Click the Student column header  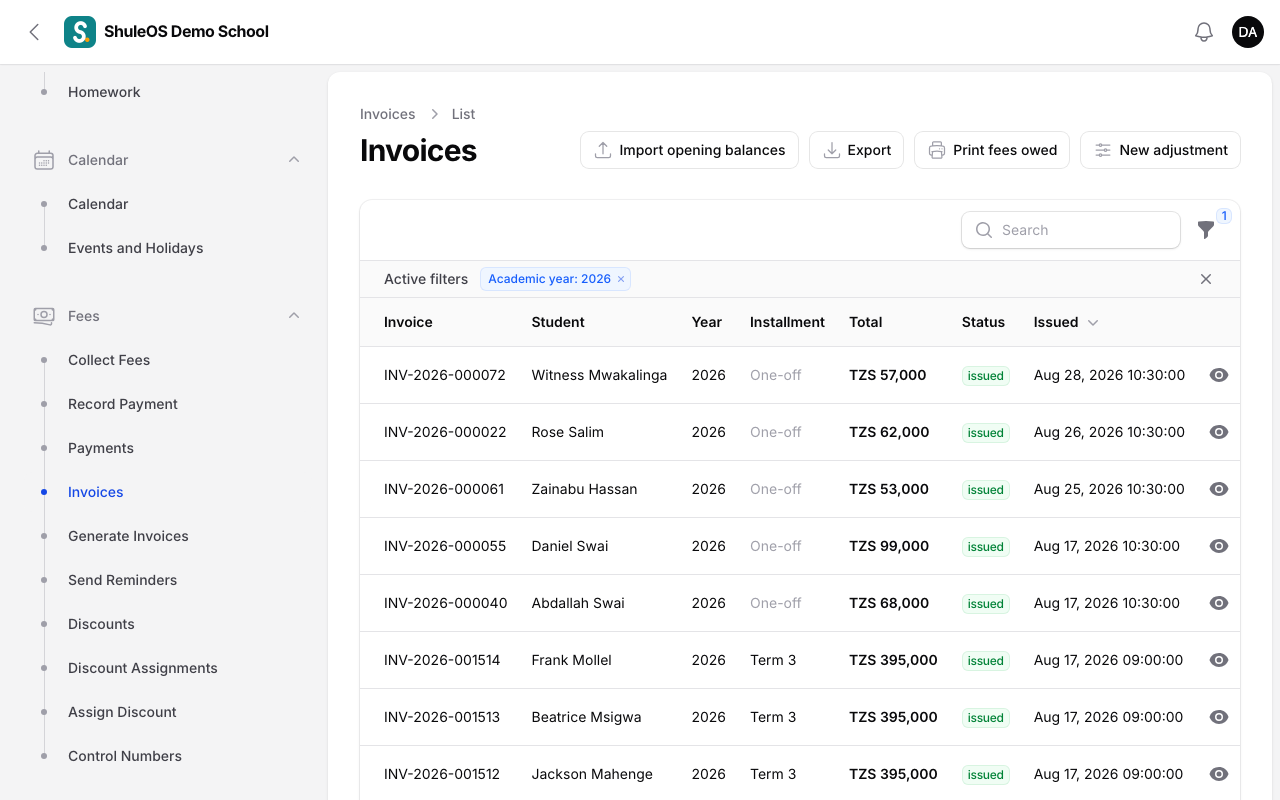tap(558, 322)
